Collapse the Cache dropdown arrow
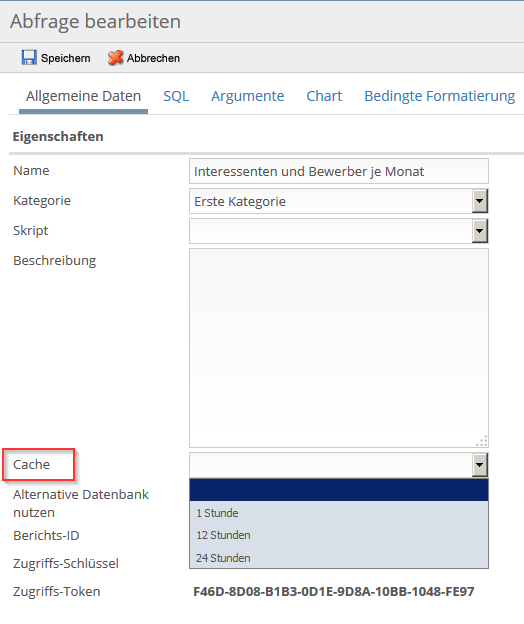 (480, 464)
